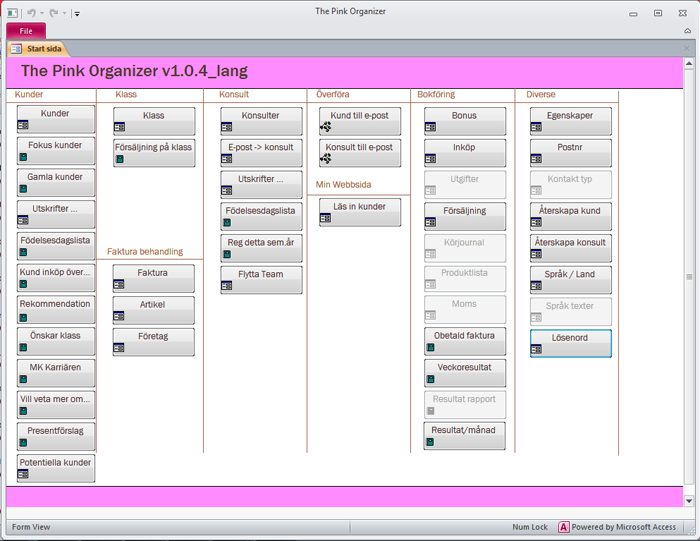Screen dimensions: 700x541
Task: Close the Start sida document tab
Action: (686, 48)
